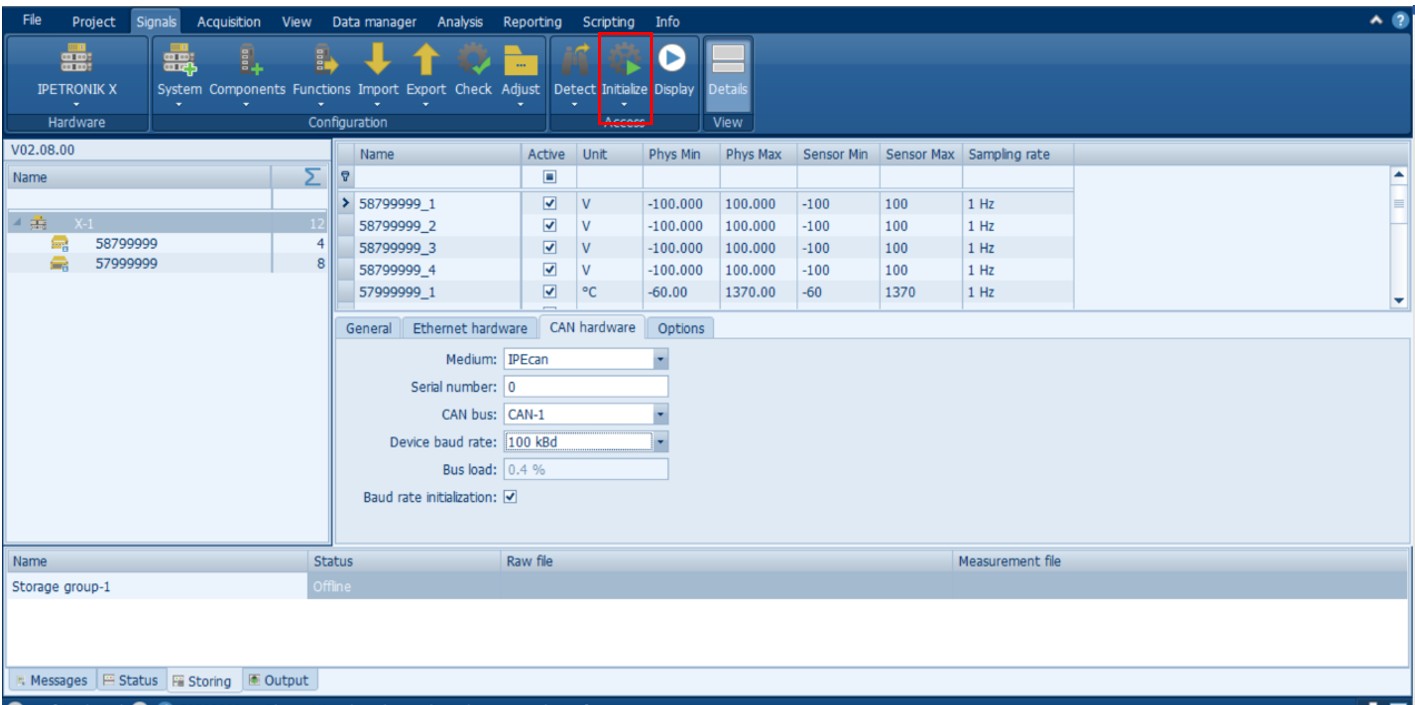Screen dimensions: 1415x705
Task: Click the Display play icon
Action: click(x=674, y=58)
